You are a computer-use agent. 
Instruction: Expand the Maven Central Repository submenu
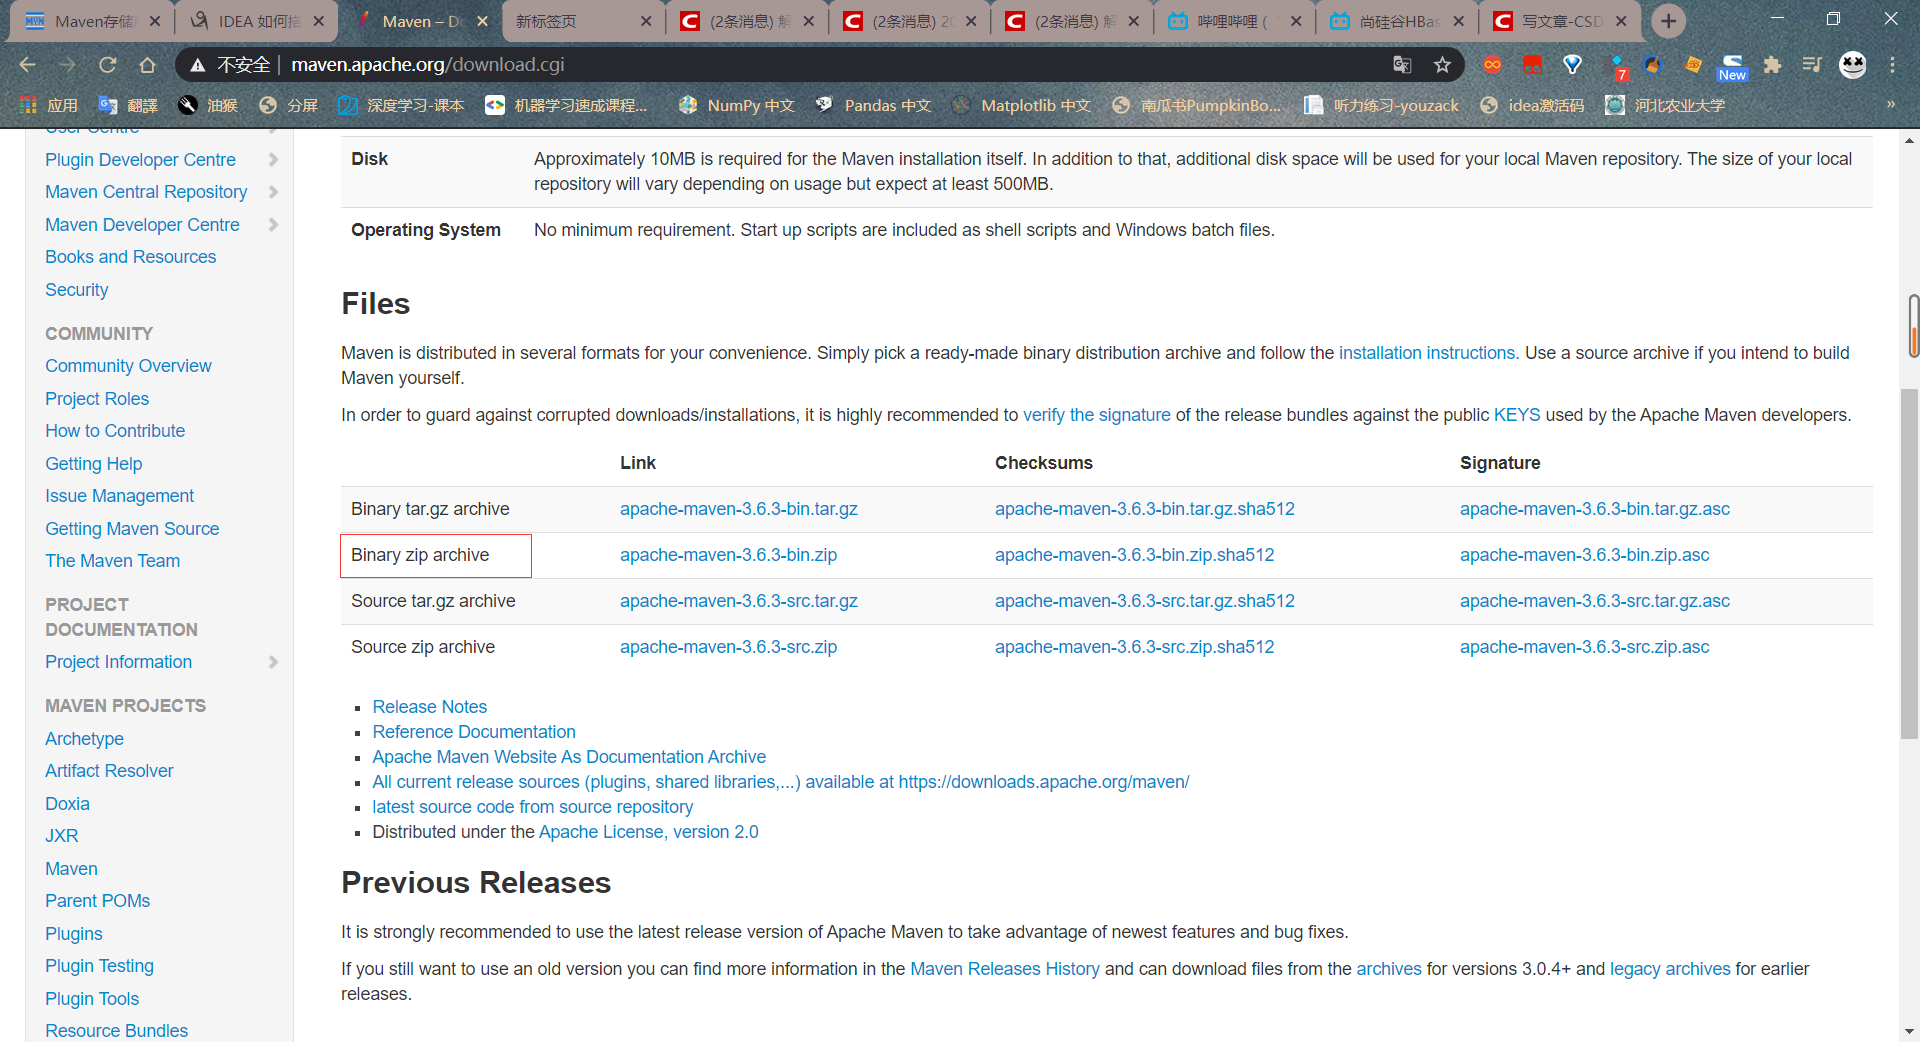coord(273,192)
